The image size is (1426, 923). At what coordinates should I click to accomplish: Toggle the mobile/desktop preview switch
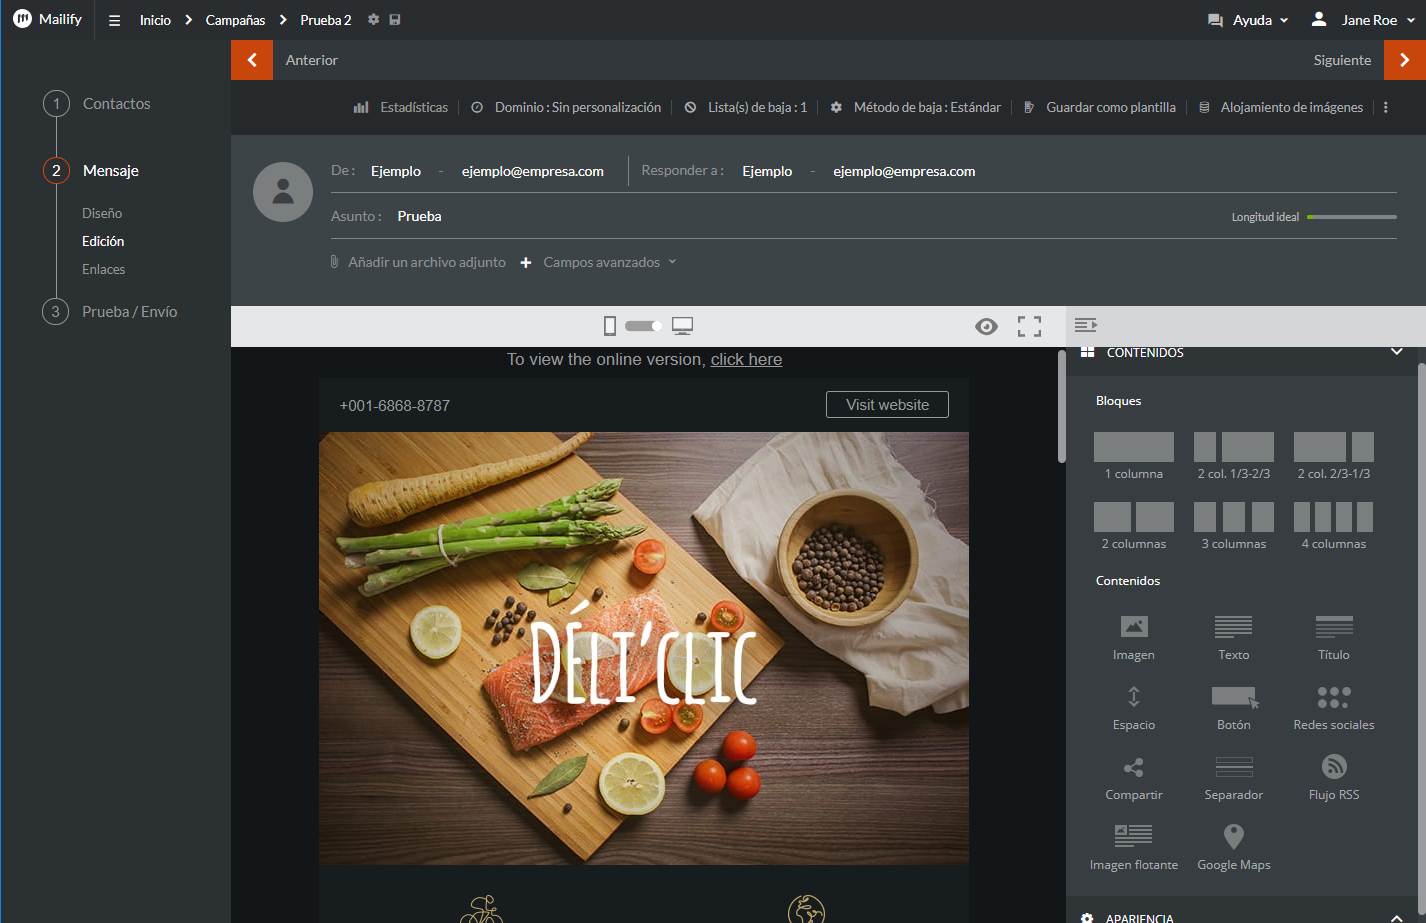tap(643, 326)
